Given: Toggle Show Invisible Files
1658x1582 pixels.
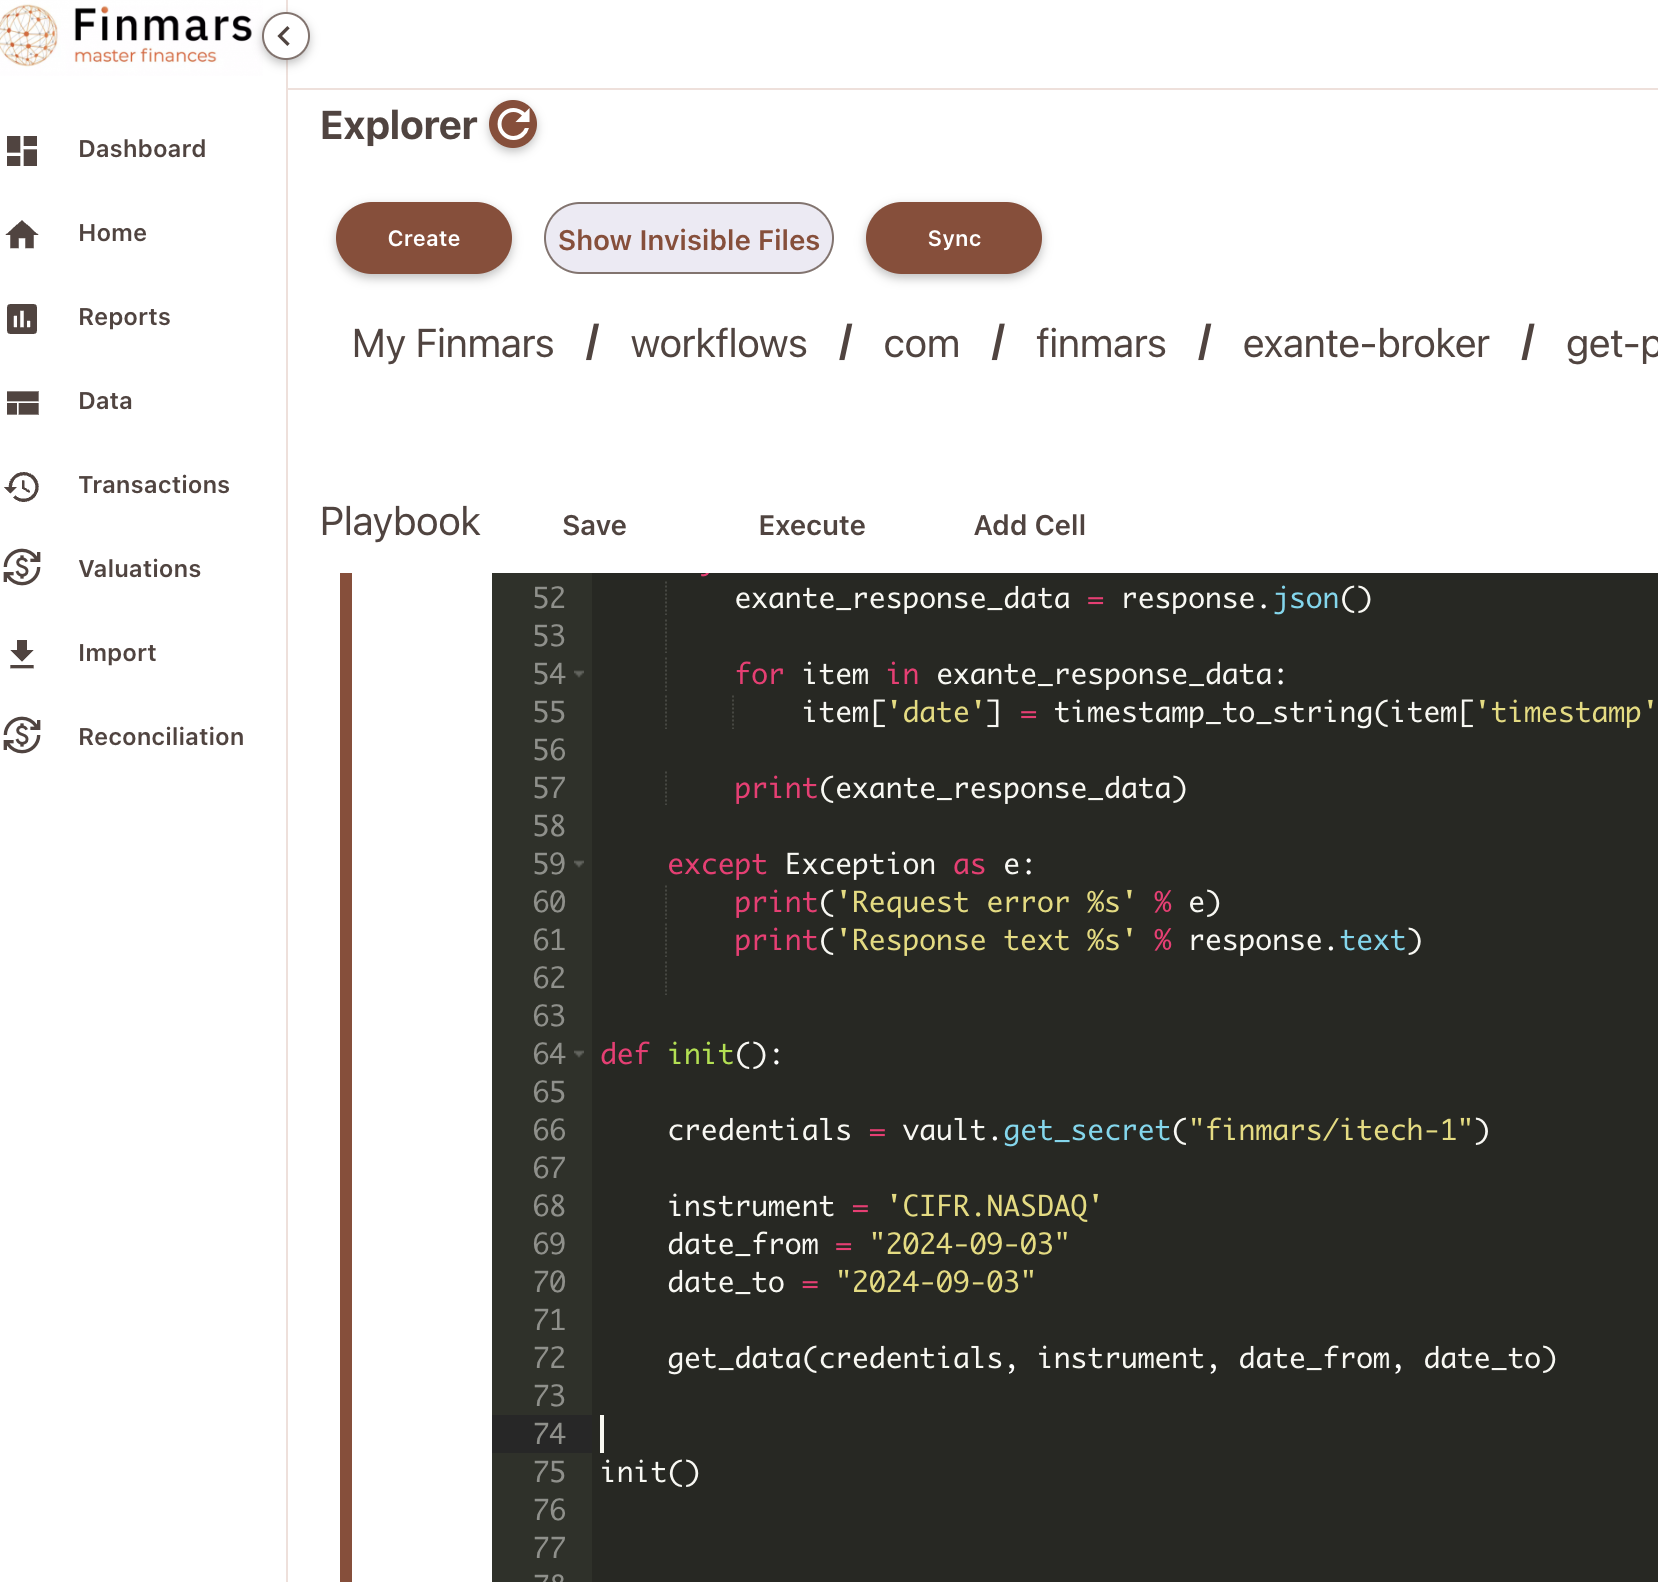Looking at the screenshot, I should click(x=689, y=238).
